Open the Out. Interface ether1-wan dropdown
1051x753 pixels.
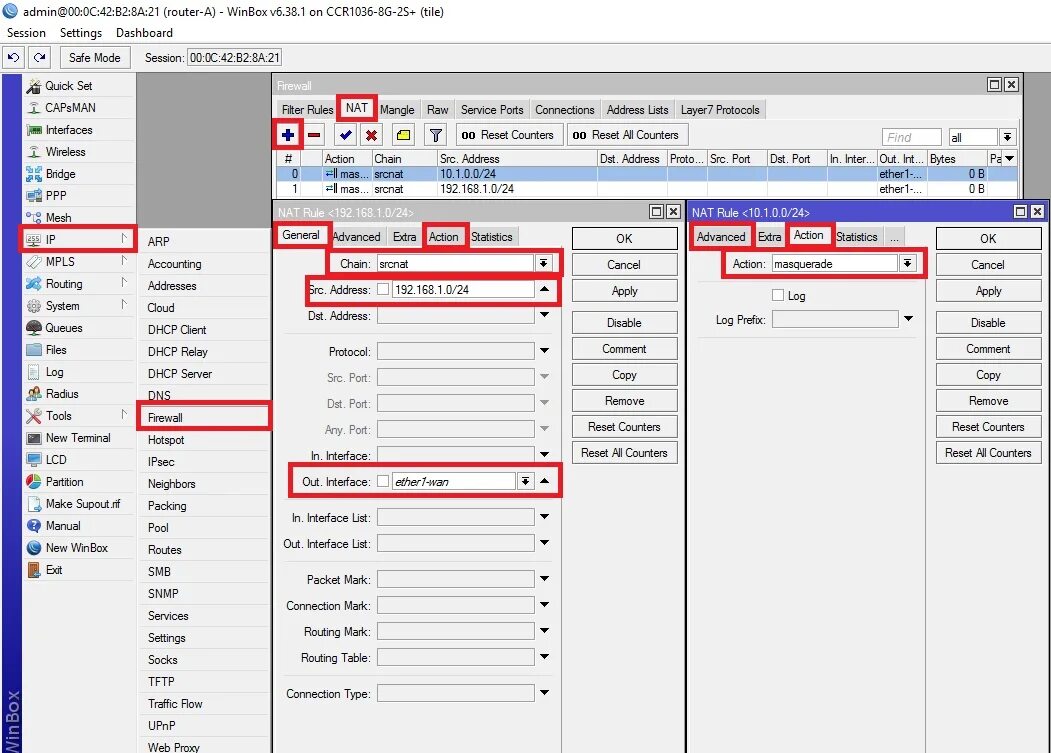pos(526,481)
